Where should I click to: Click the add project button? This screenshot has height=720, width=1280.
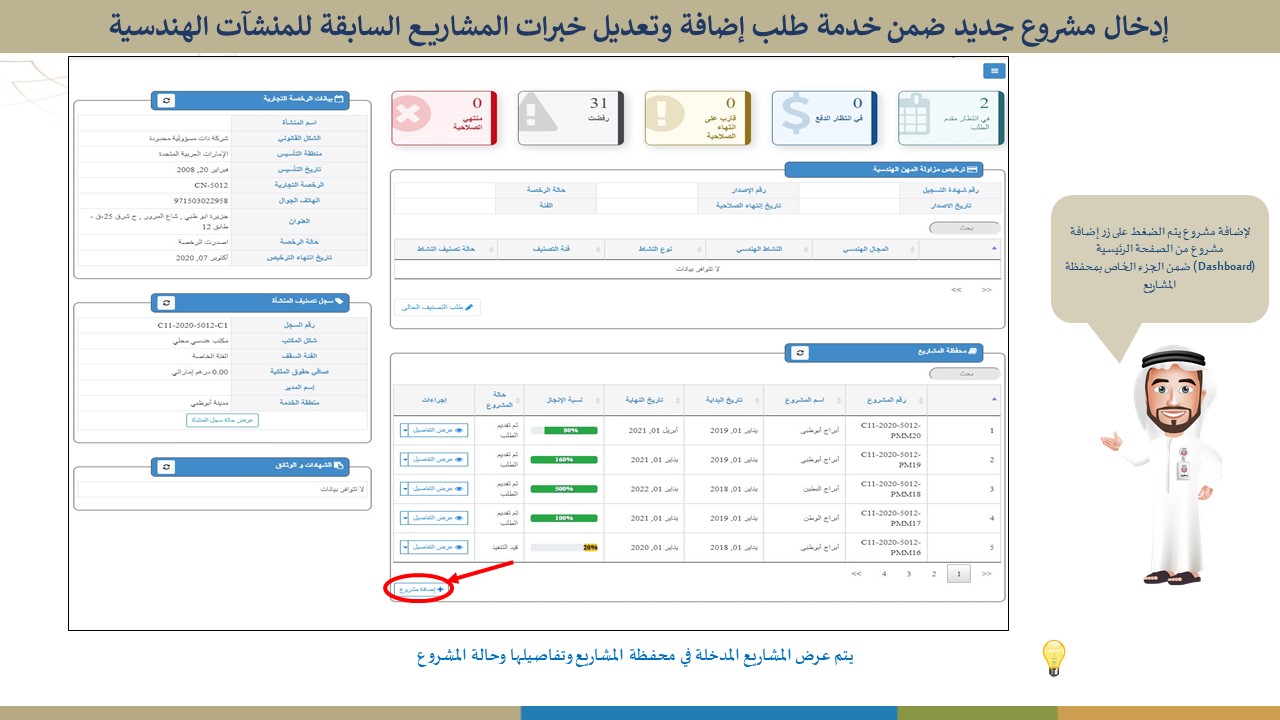[x=420, y=590]
